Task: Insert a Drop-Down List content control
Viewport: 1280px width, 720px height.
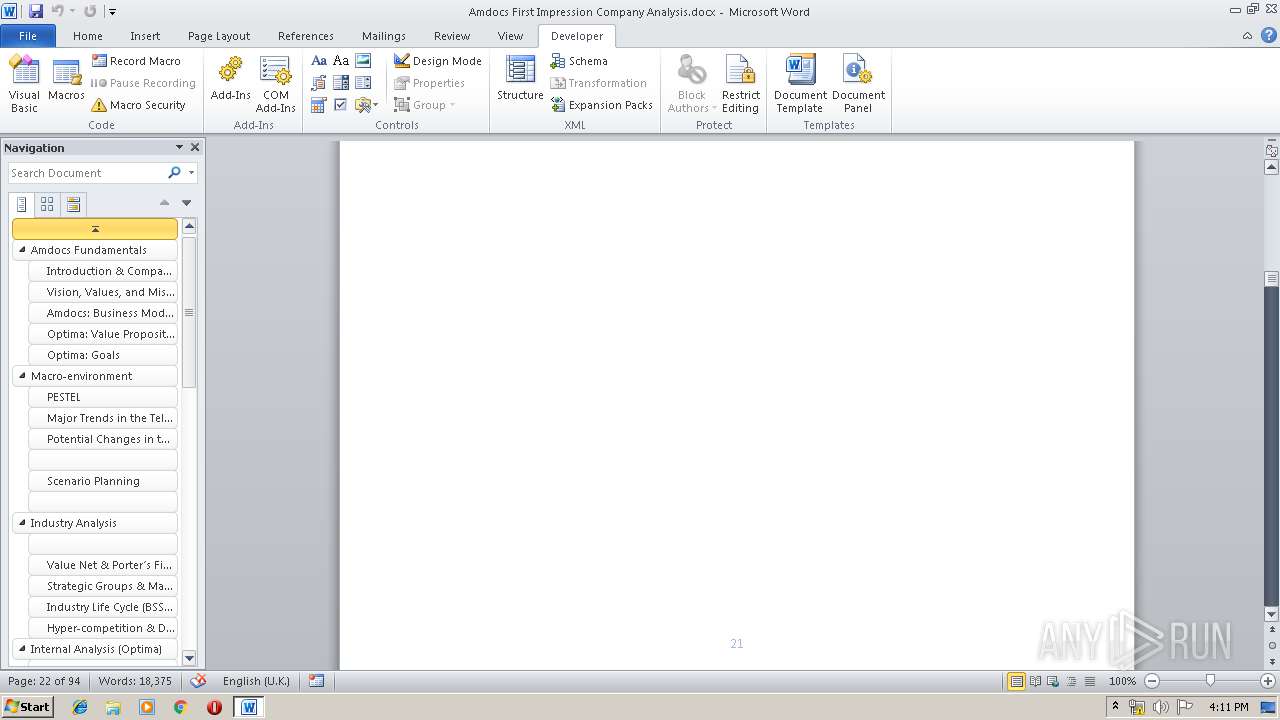Action: 363,83
